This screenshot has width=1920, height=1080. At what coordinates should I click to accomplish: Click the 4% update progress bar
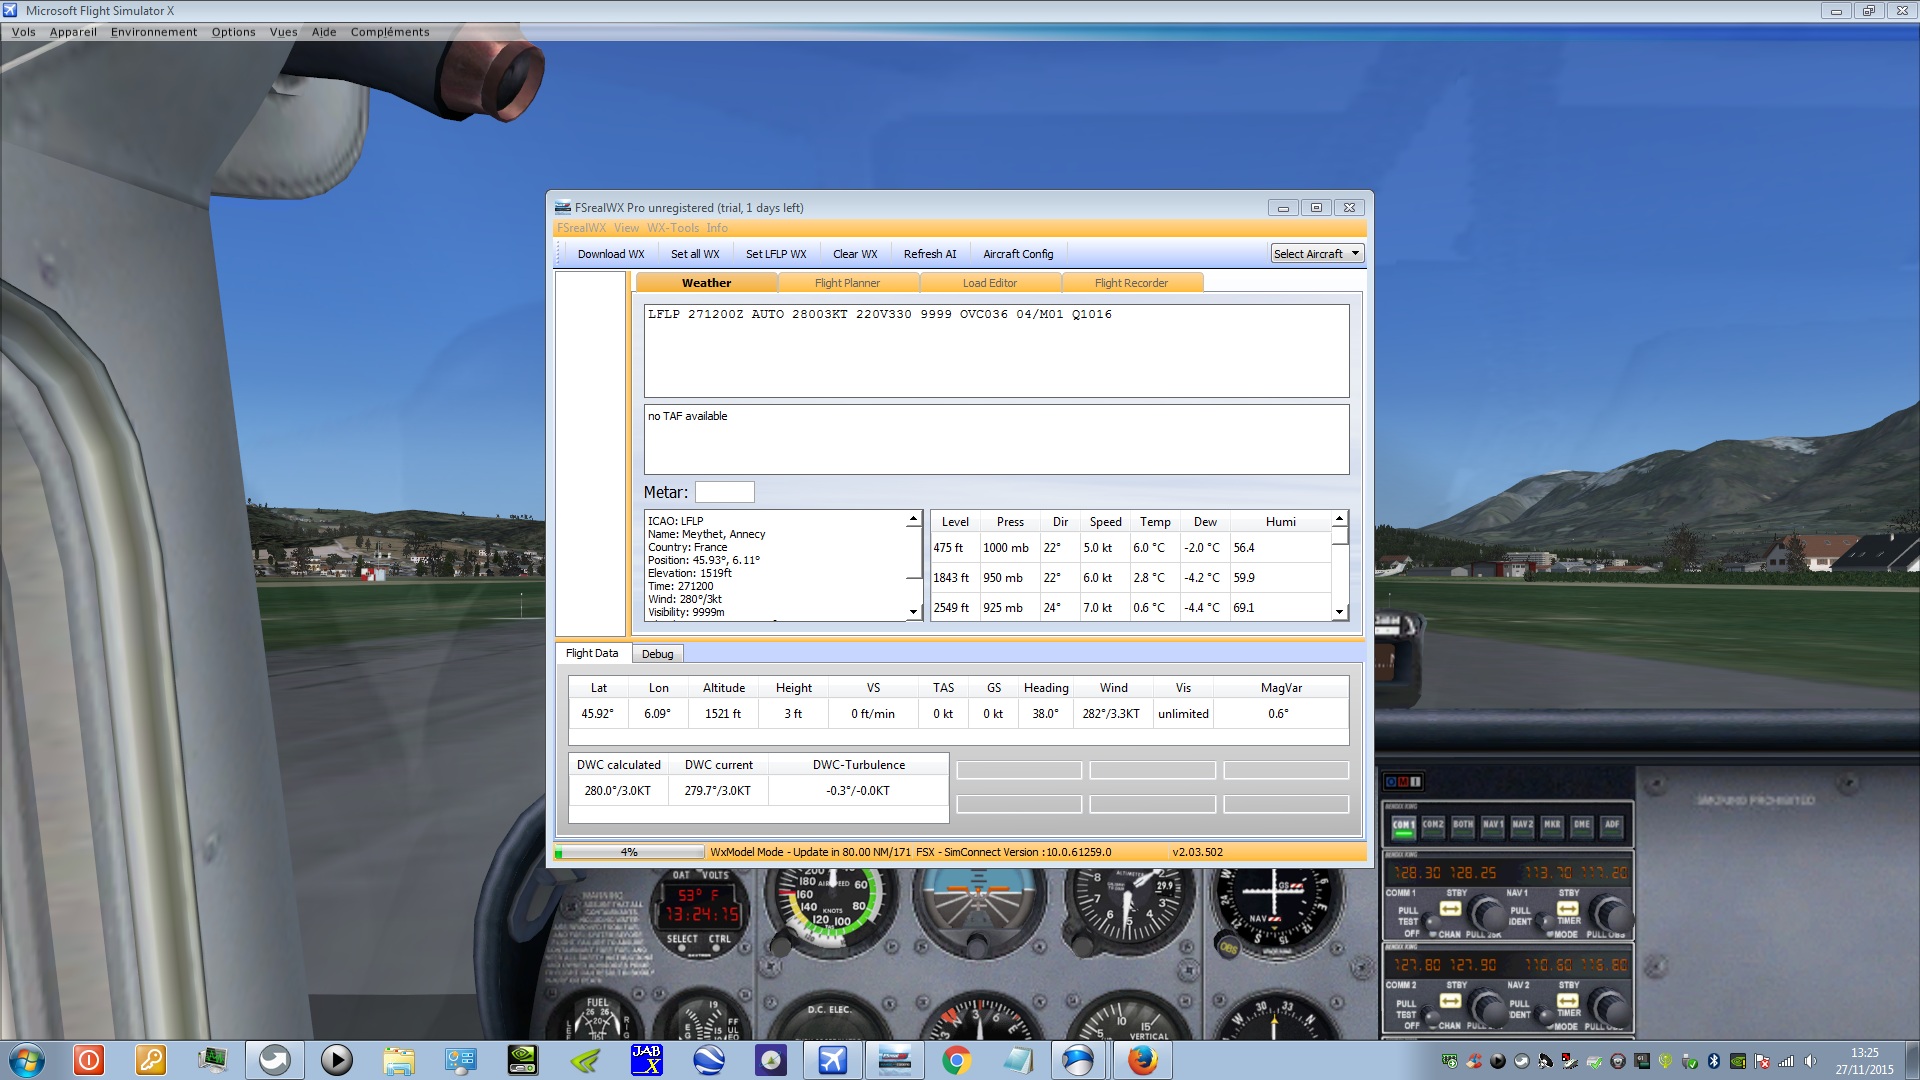[629, 852]
